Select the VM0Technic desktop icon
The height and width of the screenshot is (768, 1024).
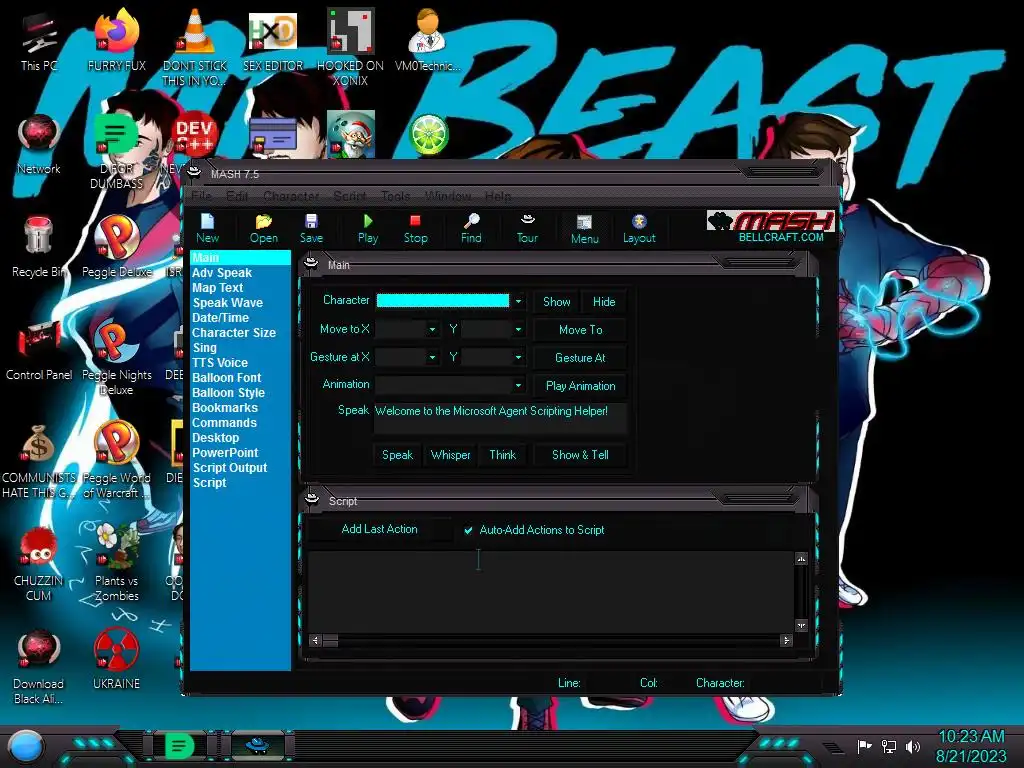point(428,40)
